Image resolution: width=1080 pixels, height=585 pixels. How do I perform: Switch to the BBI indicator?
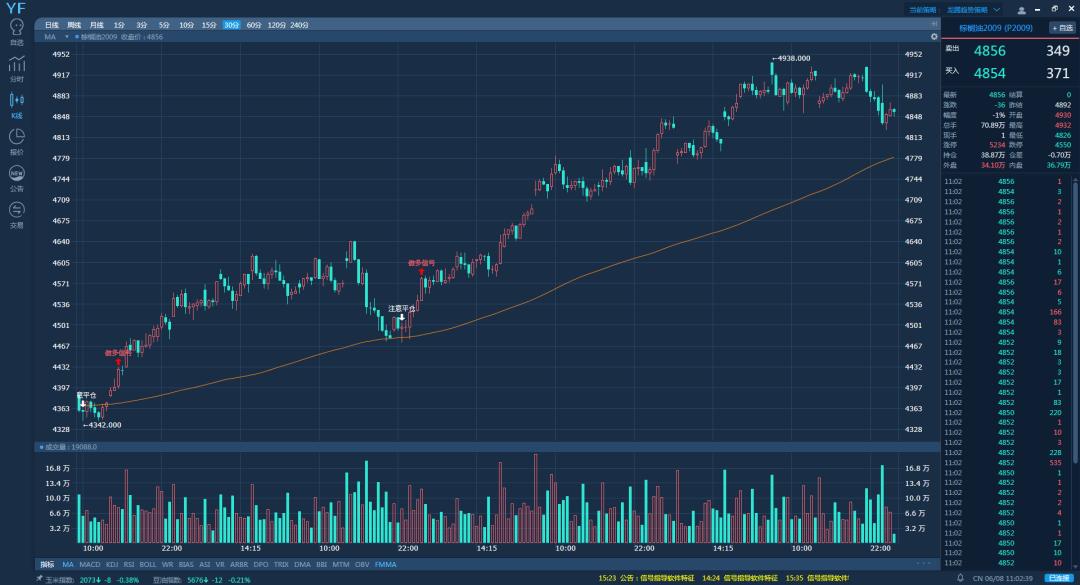coord(322,564)
